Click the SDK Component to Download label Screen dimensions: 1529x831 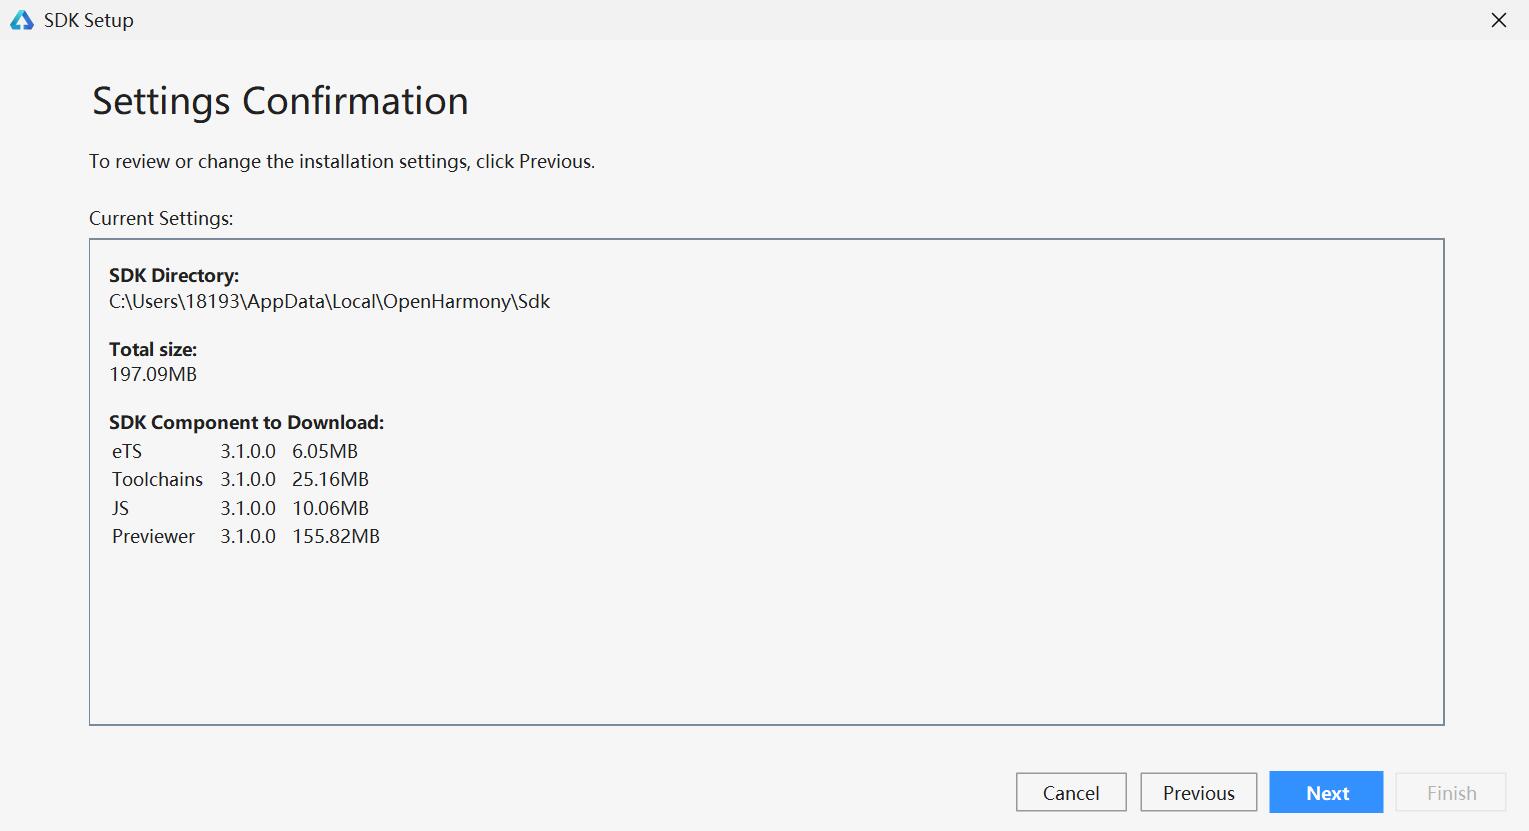click(x=246, y=422)
